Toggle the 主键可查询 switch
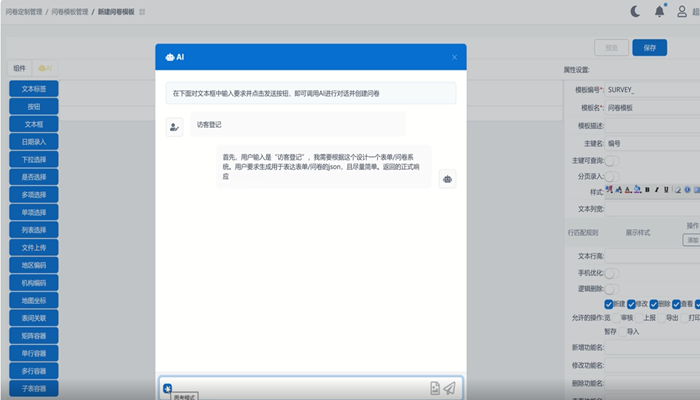 (x=612, y=161)
